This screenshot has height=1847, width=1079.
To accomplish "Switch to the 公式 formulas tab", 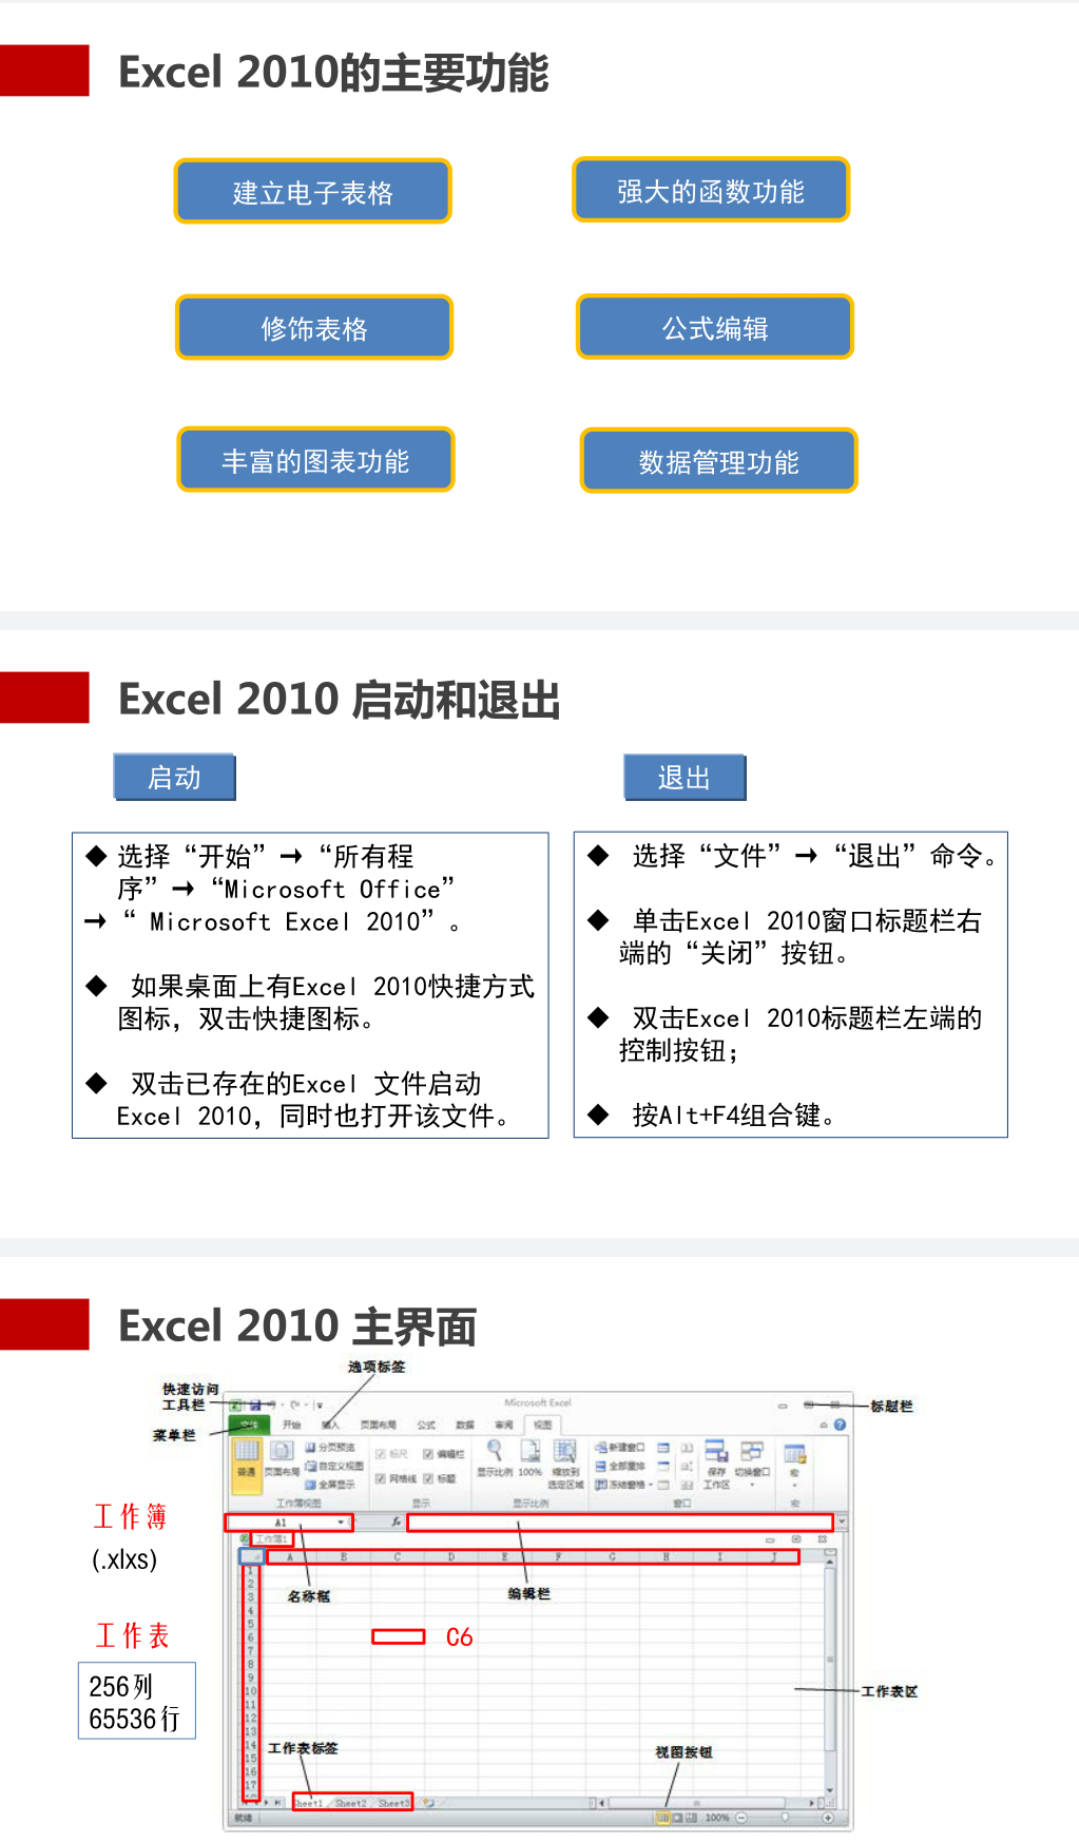I will 426,1425.
